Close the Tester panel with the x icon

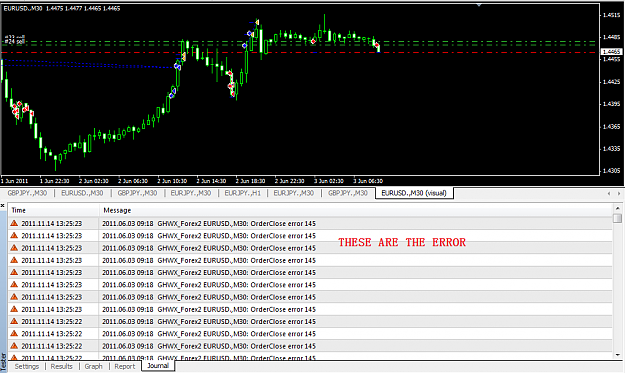(3, 206)
